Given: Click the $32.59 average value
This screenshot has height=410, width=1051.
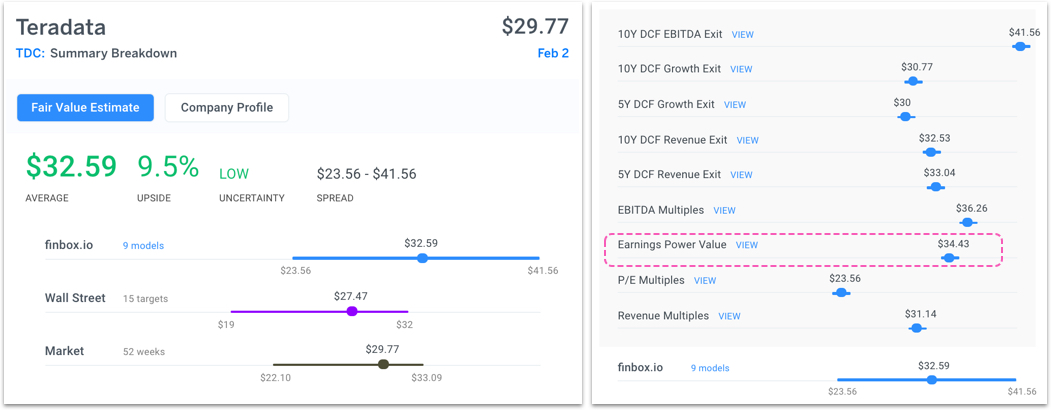Looking at the screenshot, I should click(71, 167).
